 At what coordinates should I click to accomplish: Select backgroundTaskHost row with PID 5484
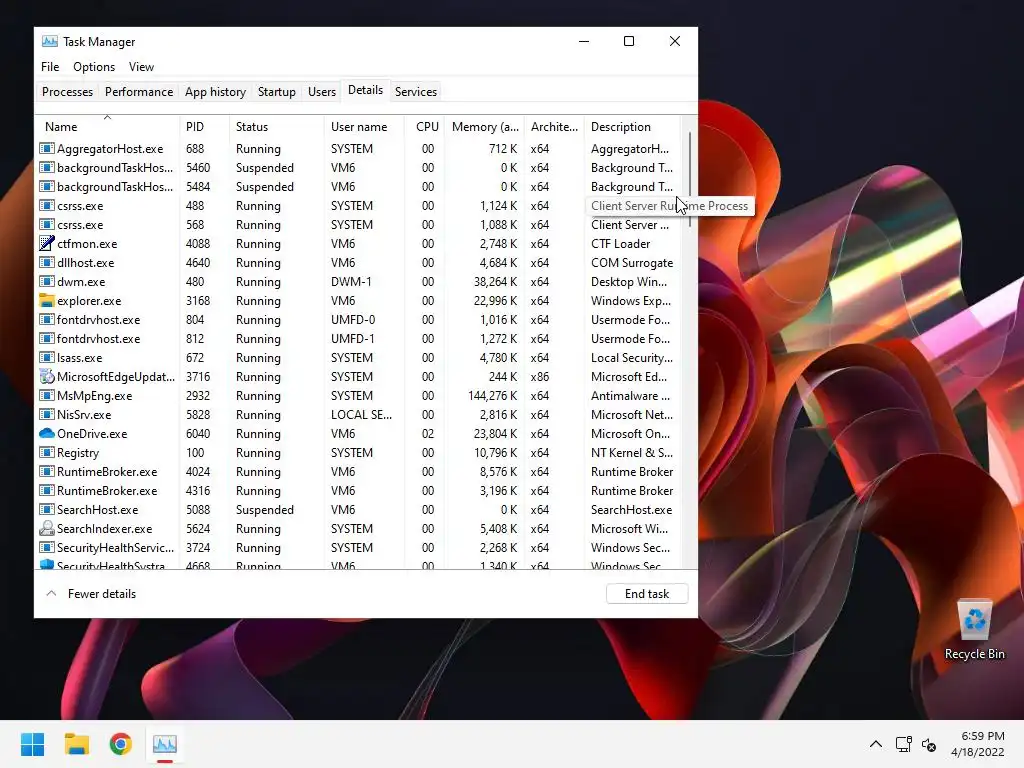(359, 187)
